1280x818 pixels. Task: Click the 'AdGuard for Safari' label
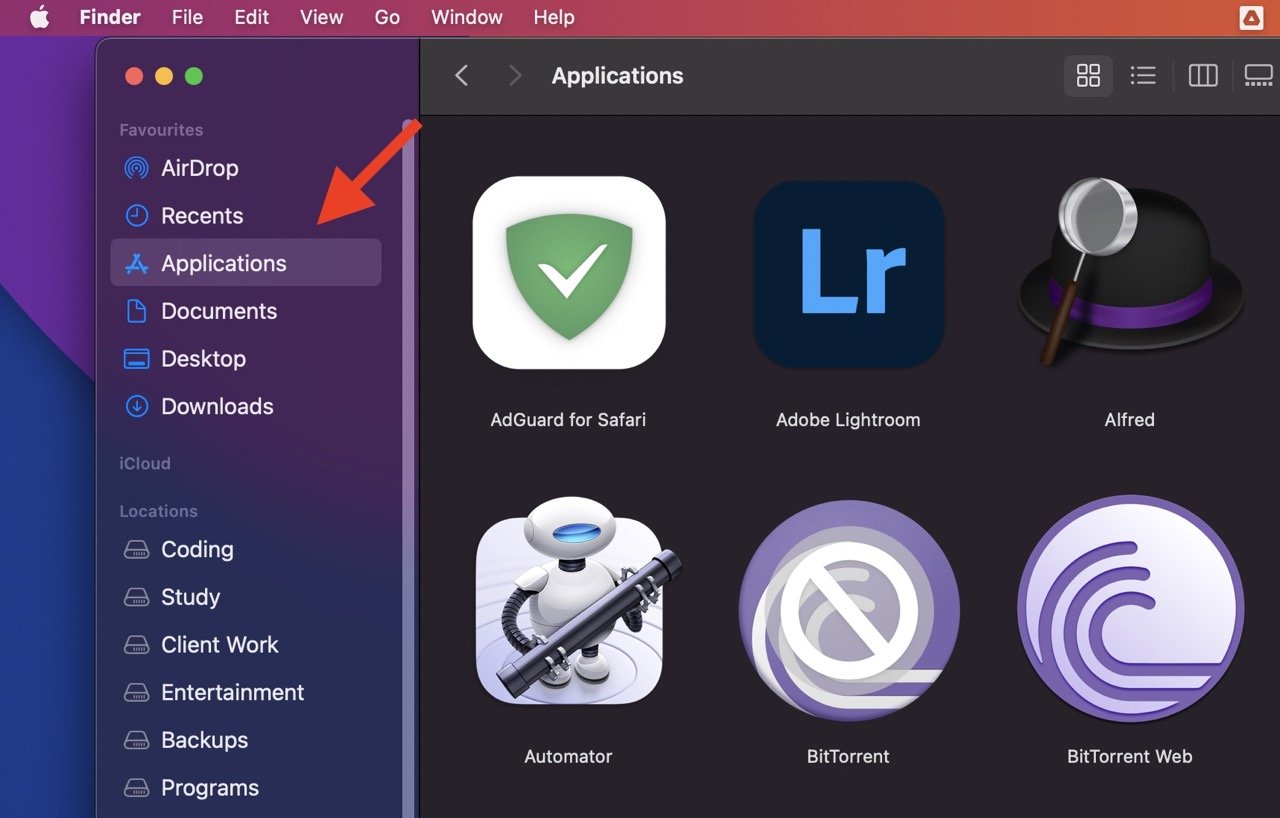click(x=568, y=420)
